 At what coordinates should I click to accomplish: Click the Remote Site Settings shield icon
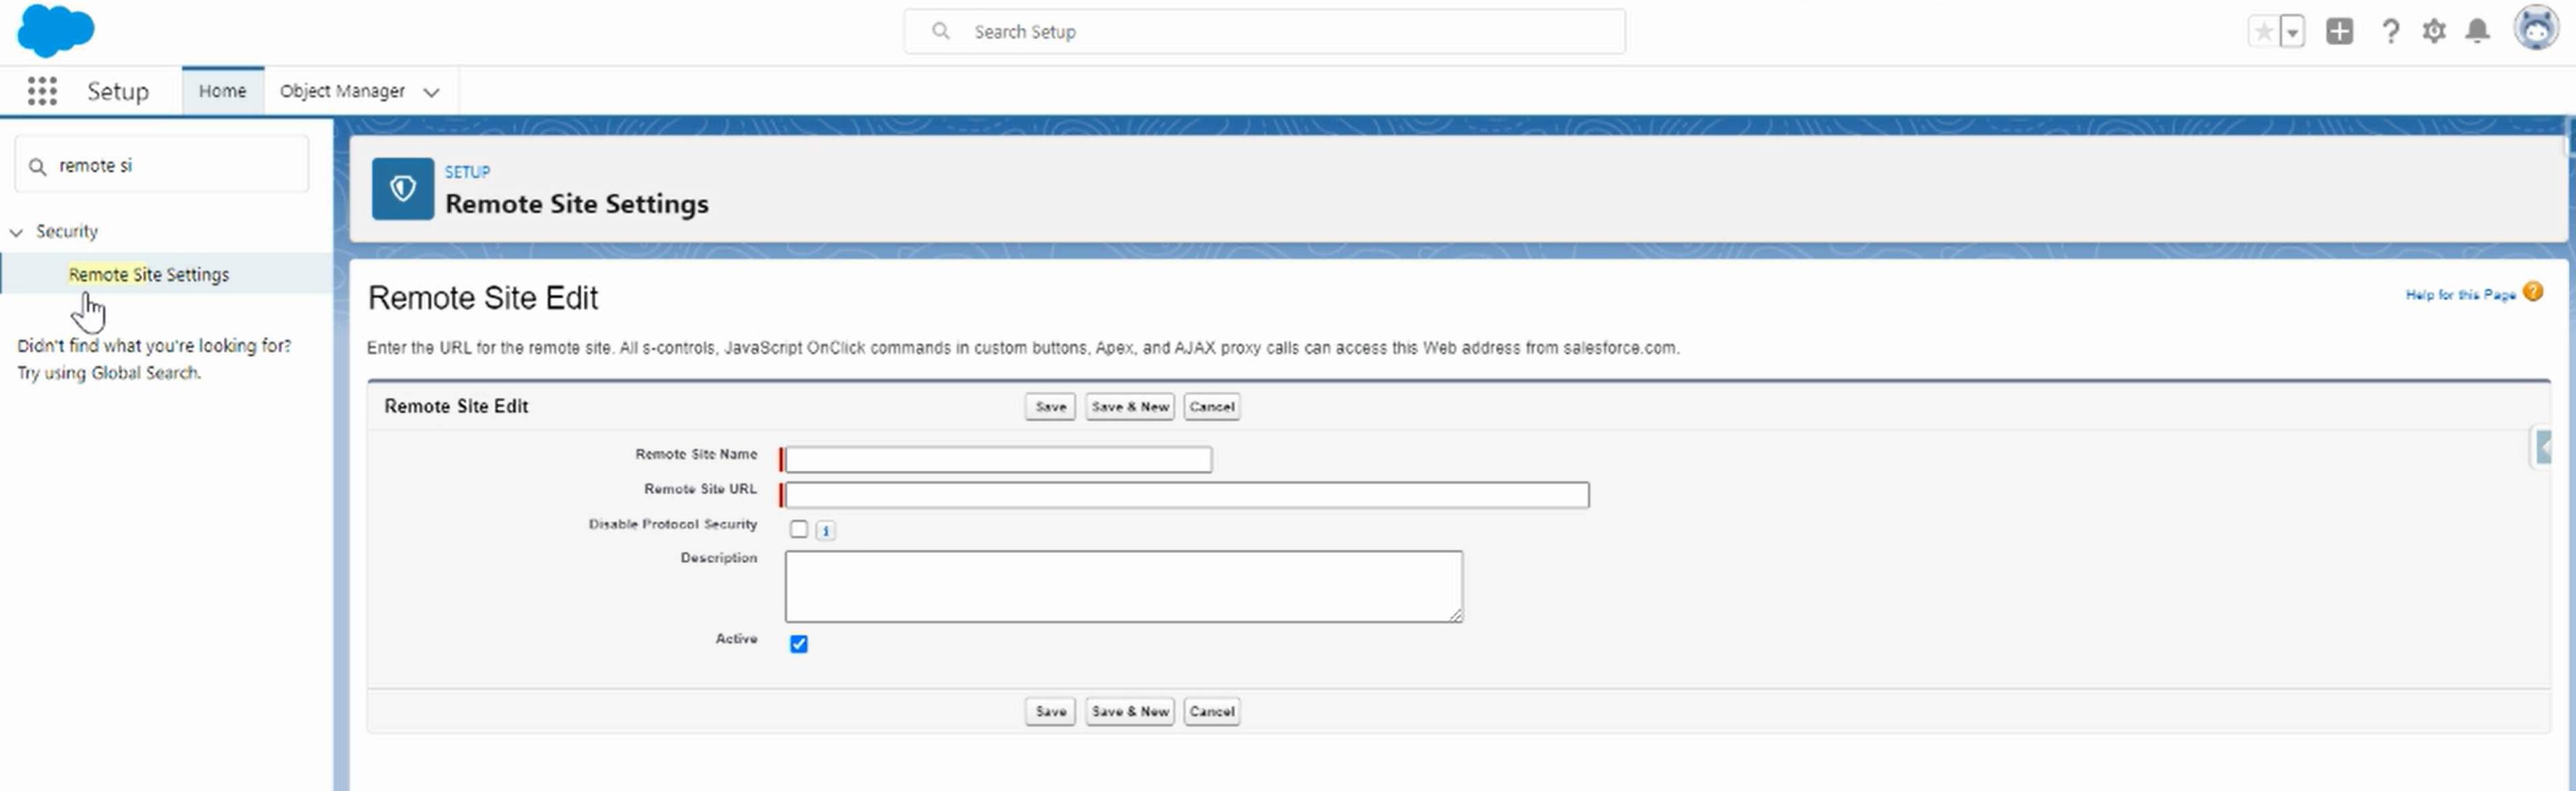(403, 189)
